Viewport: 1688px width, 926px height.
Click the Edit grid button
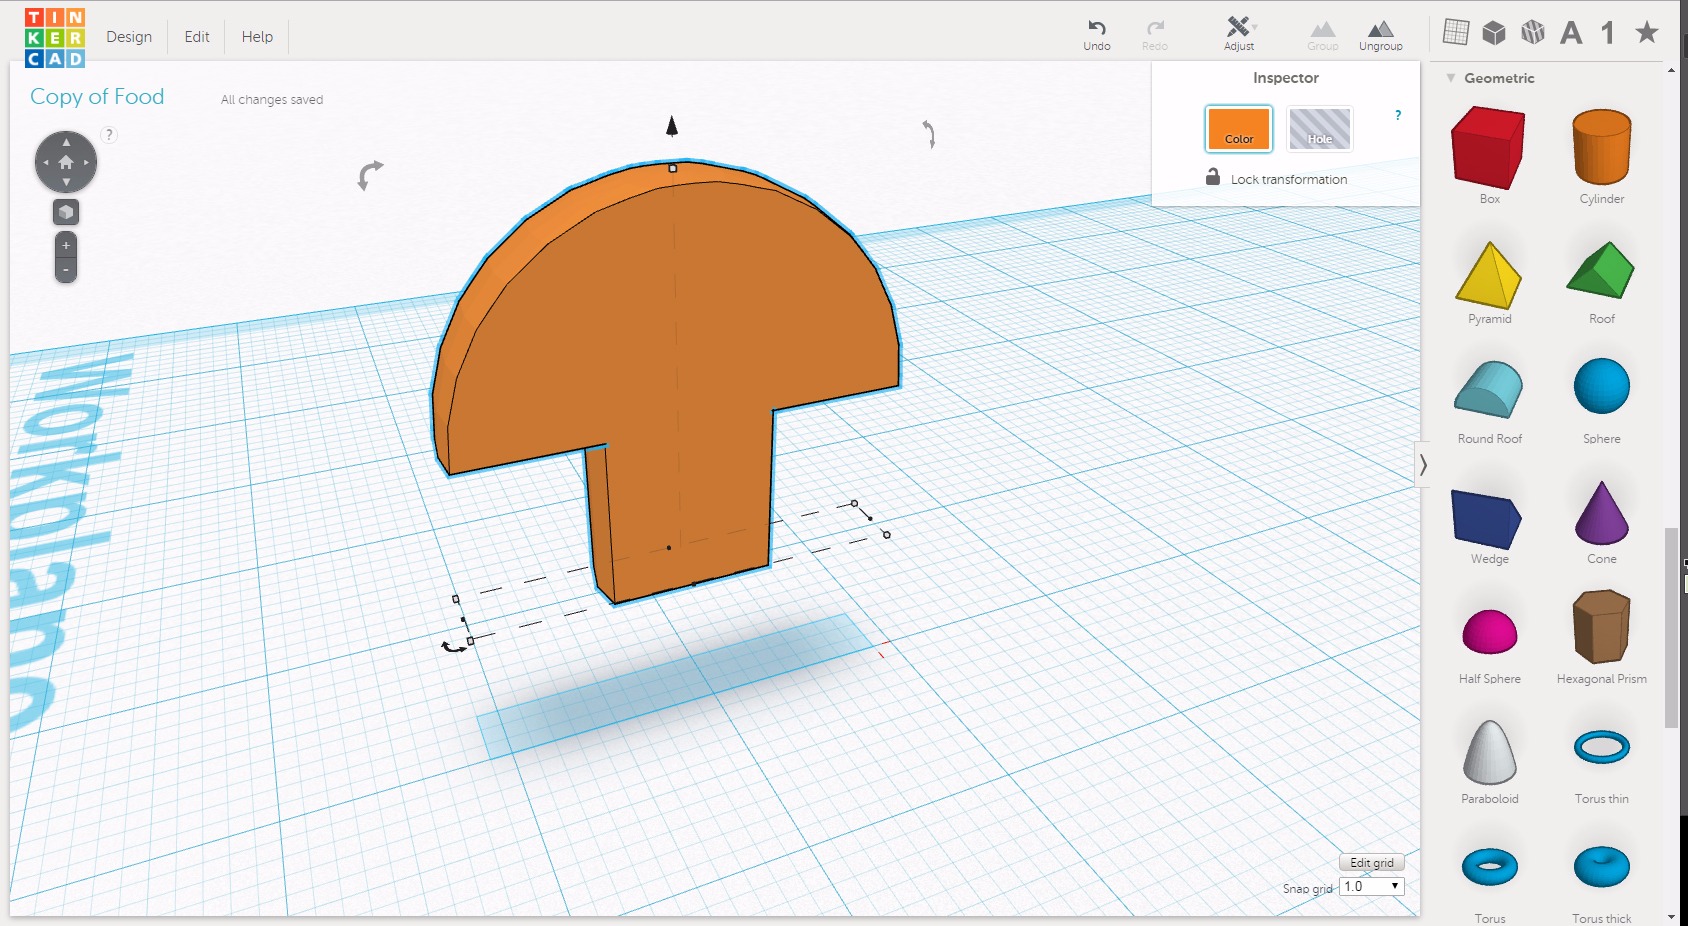click(1371, 862)
